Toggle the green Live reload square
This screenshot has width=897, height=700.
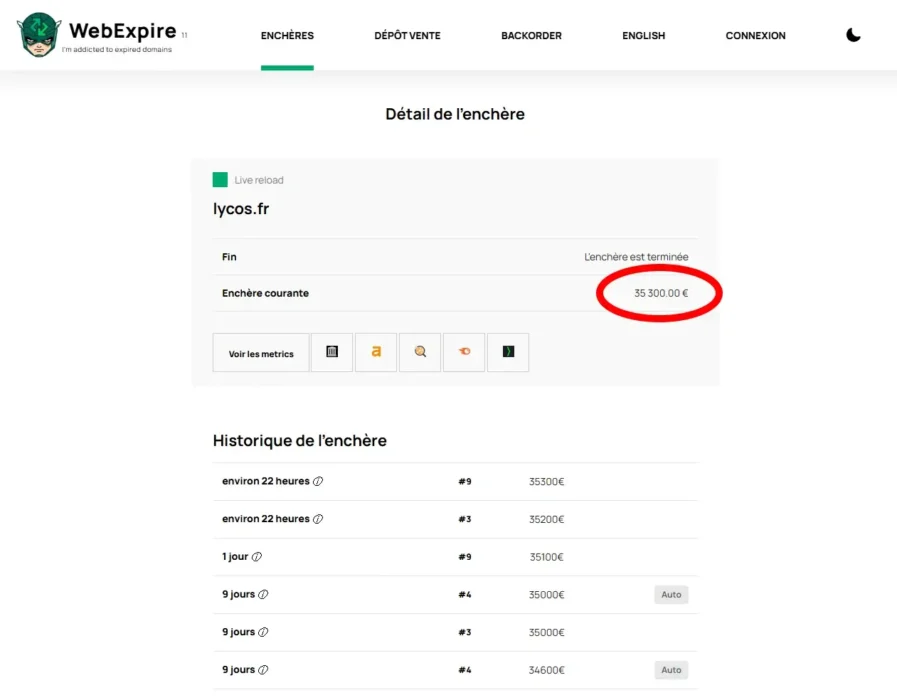(x=220, y=180)
